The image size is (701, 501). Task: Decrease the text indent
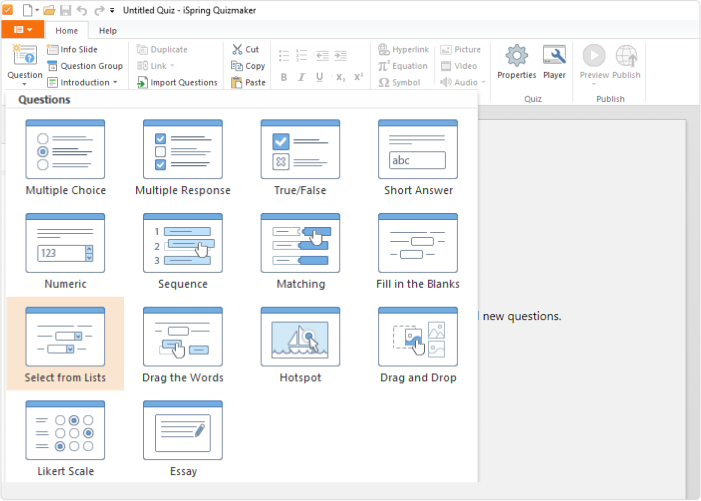[x=322, y=55]
